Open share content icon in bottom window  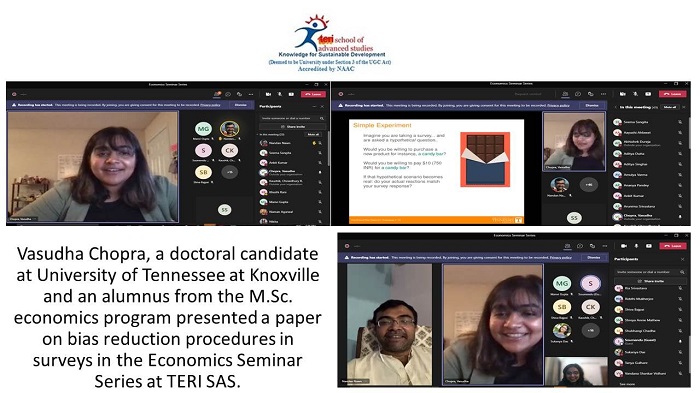tap(649, 246)
